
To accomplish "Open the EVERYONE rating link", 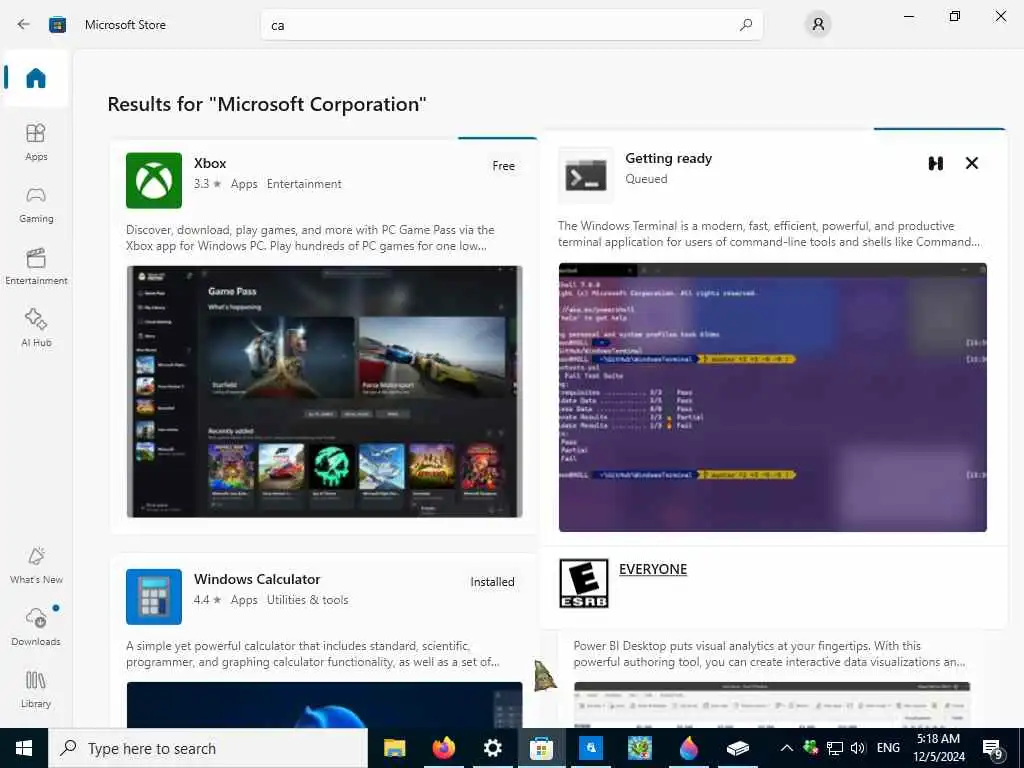I will click(x=653, y=569).
